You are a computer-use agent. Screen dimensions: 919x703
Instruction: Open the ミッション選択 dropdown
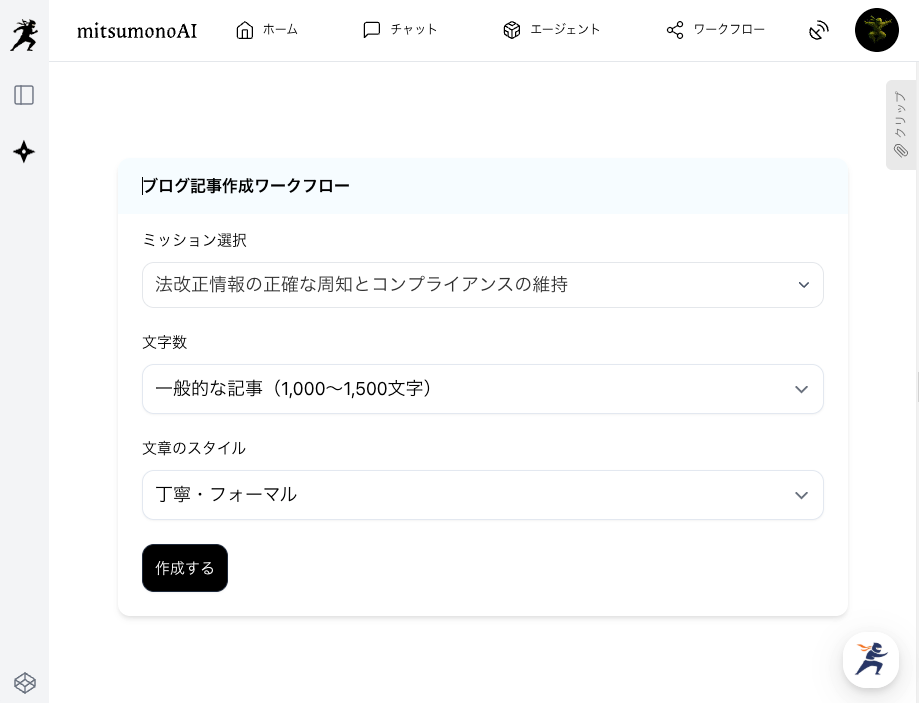(x=482, y=285)
